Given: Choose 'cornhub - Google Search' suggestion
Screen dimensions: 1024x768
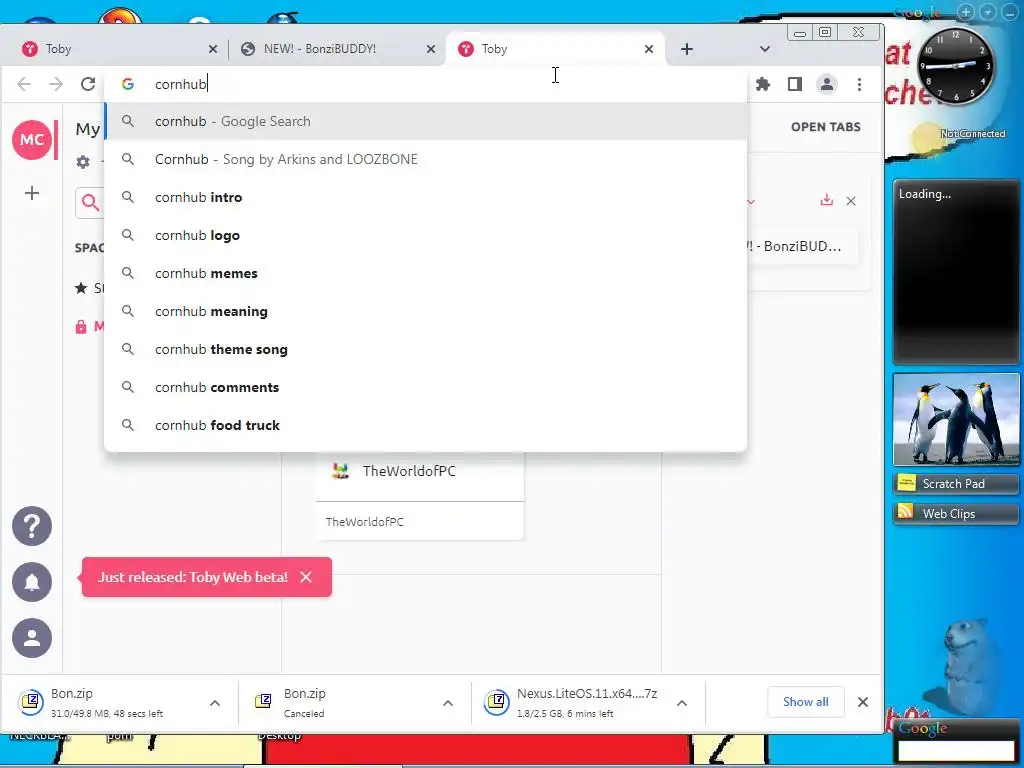Looking at the screenshot, I should pyautogui.click(x=425, y=121).
